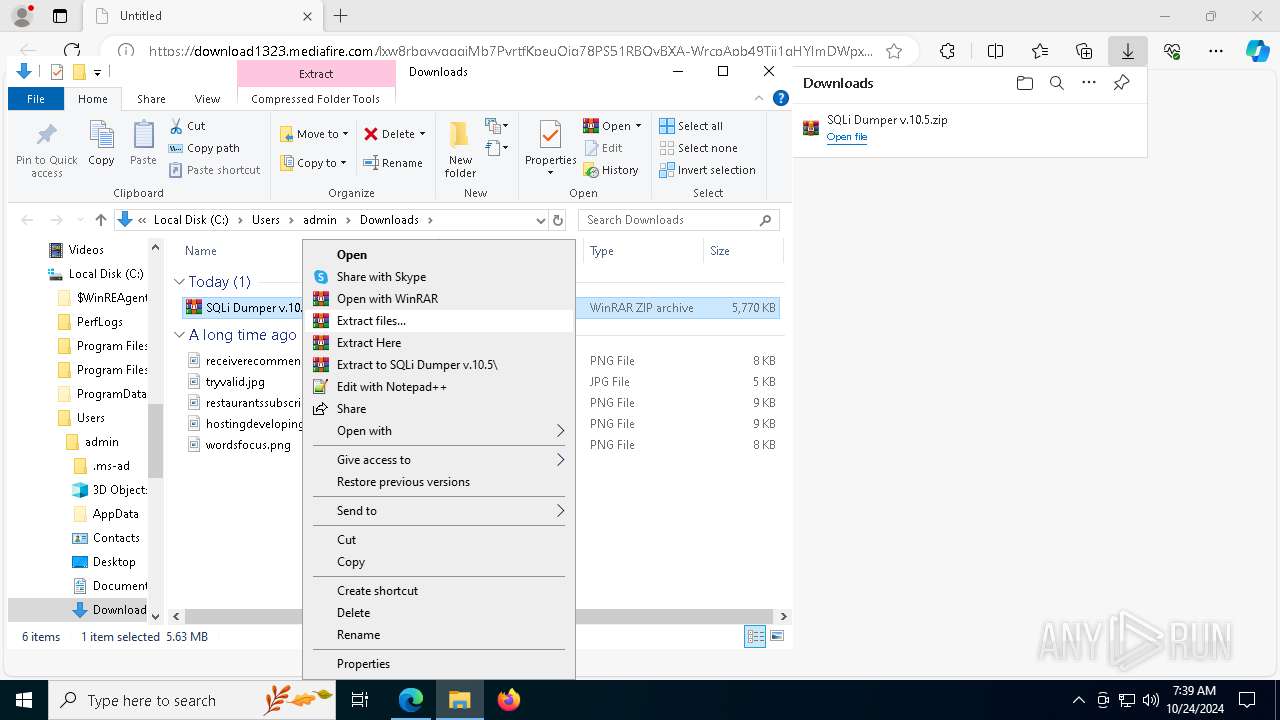
Task: Expand the Send to submenu
Action: coord(438,511)
